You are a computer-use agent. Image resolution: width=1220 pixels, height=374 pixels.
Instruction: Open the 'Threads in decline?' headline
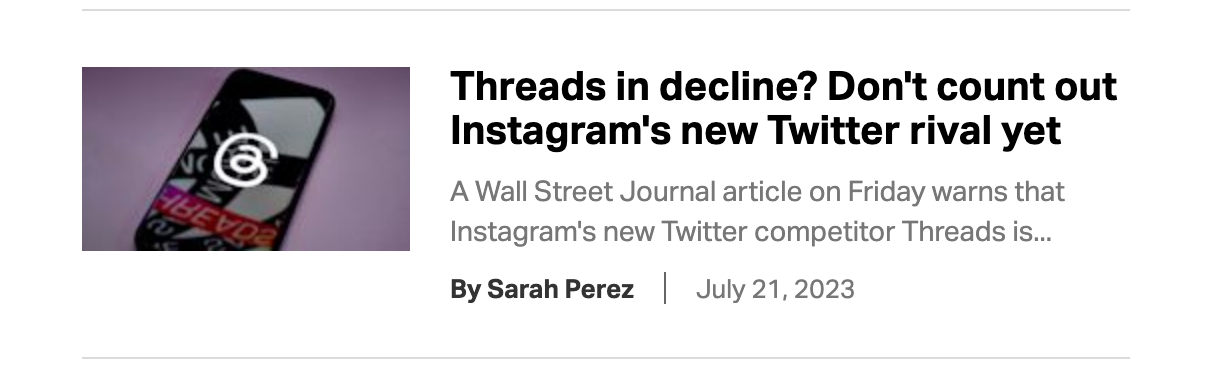(783, 109)
